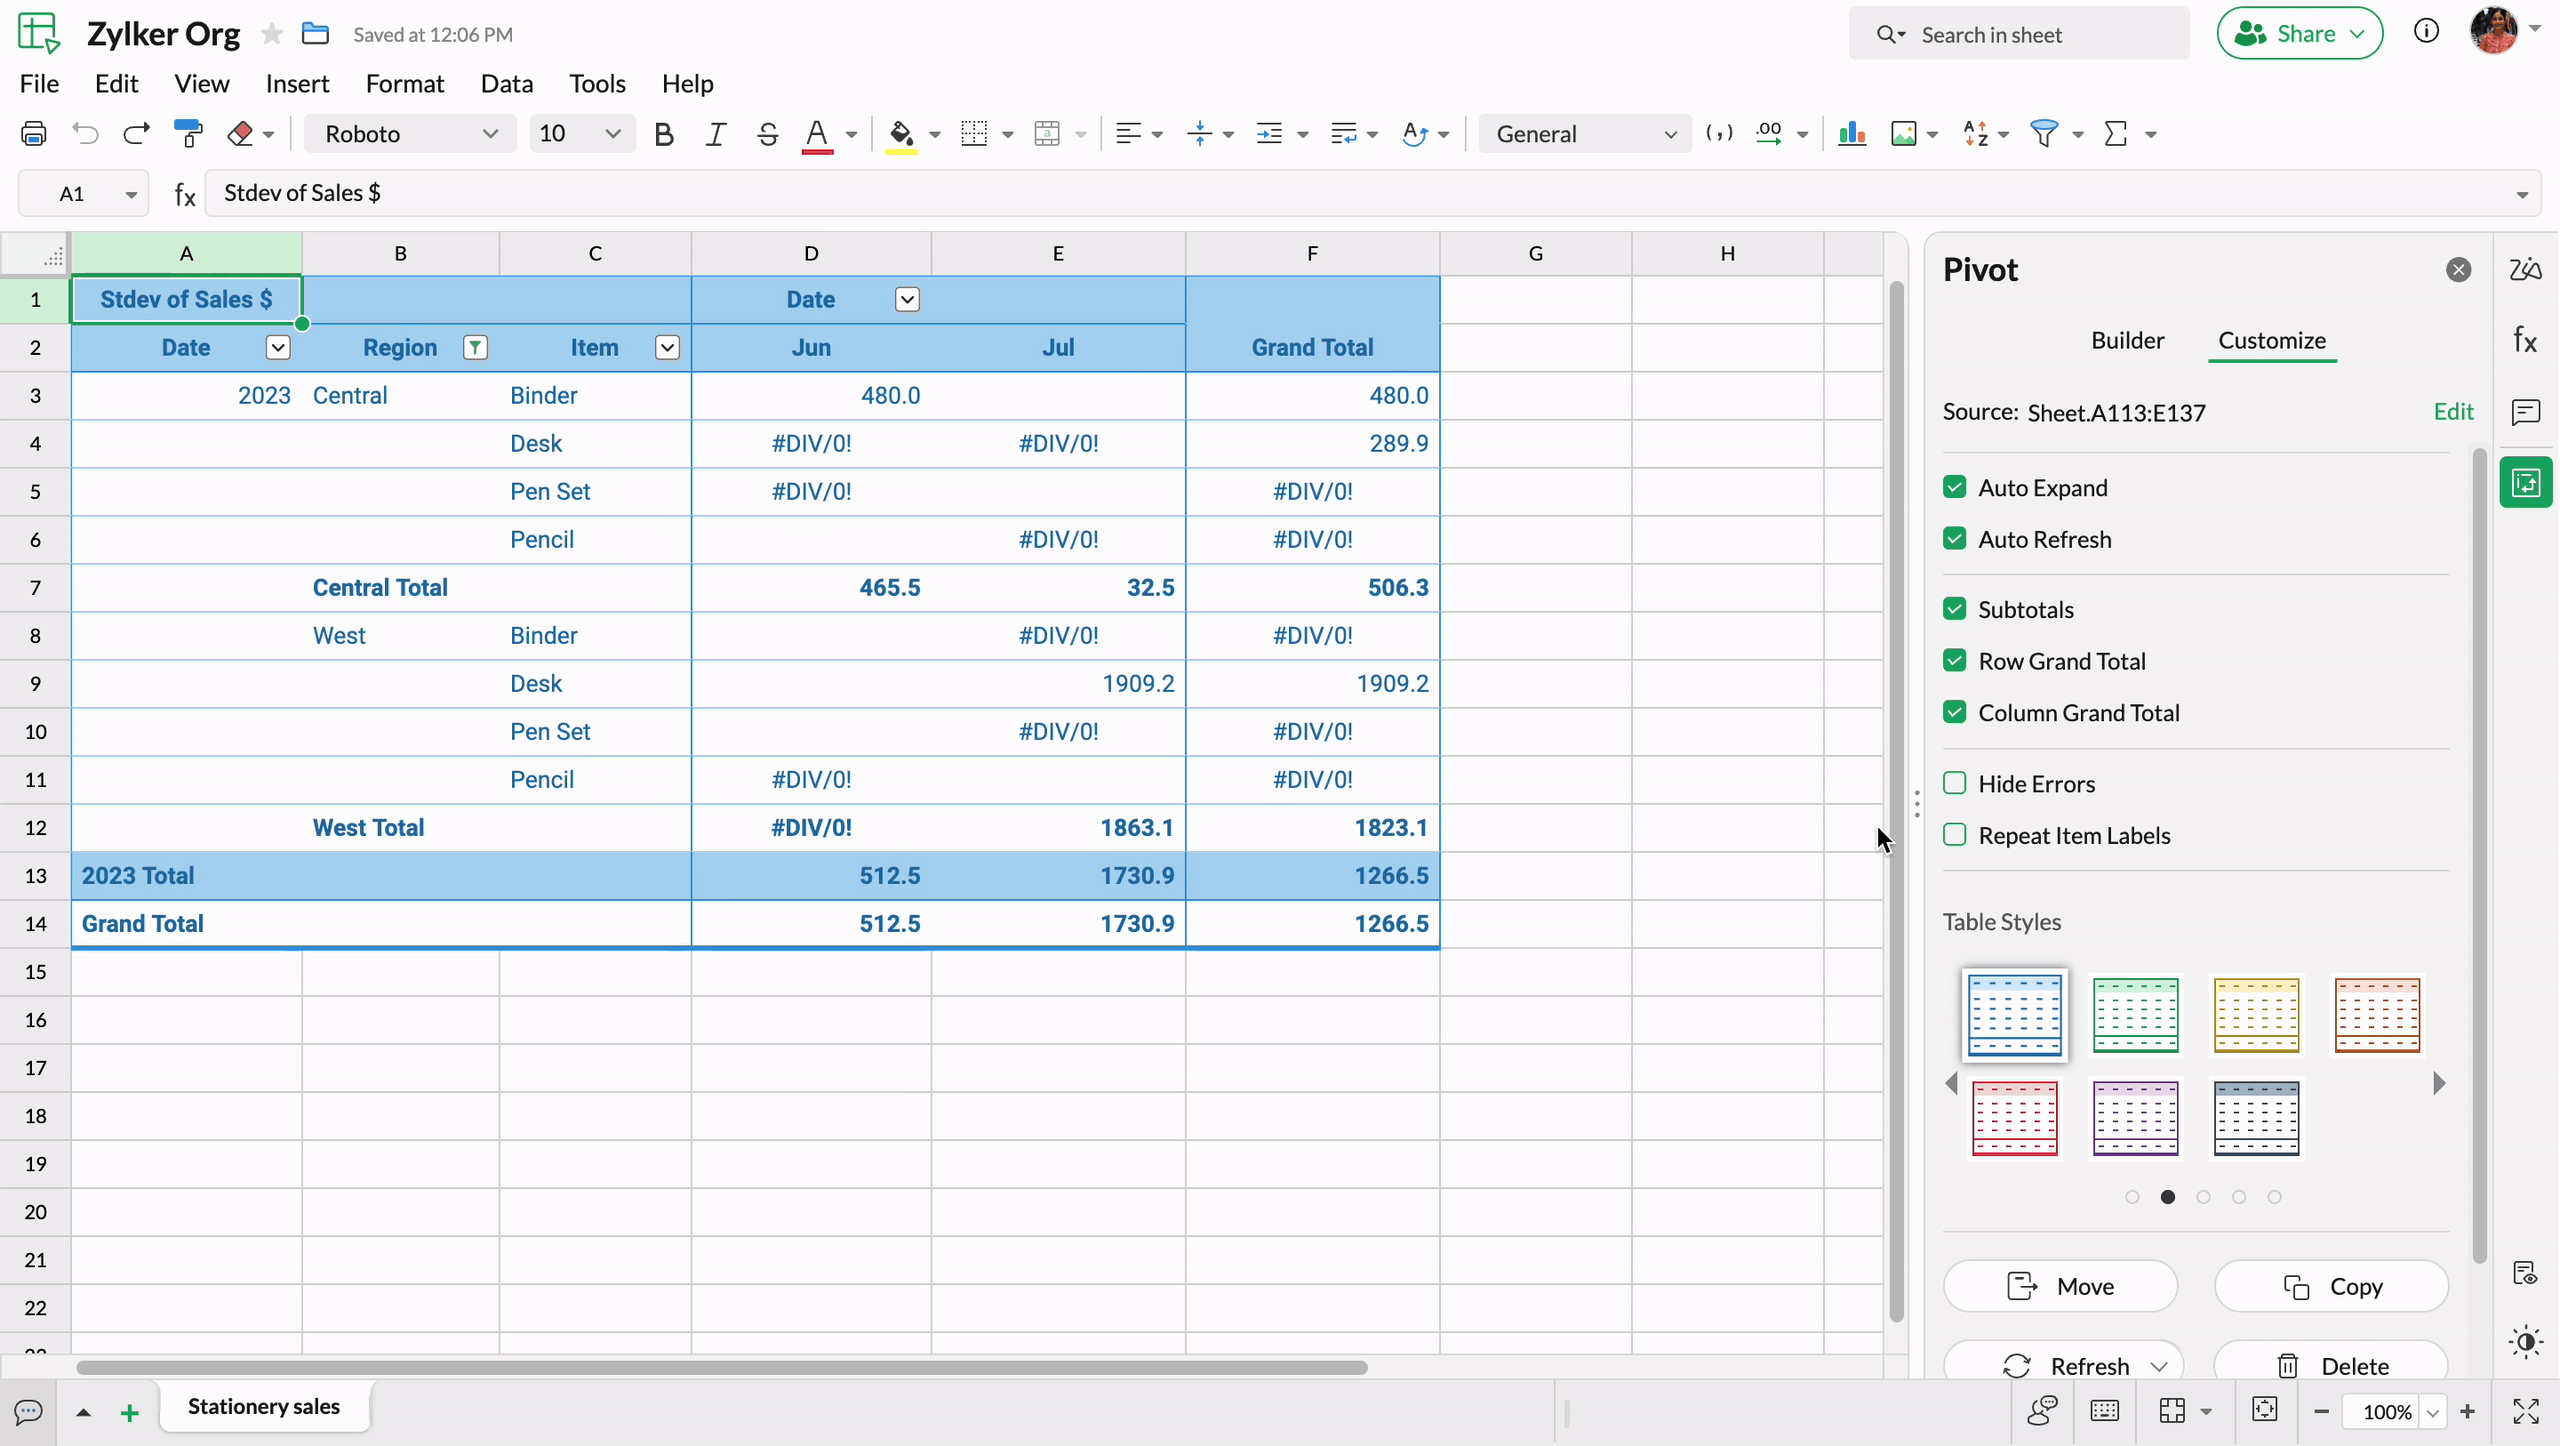
Task: Click the insert image icon
Action: [x=1903, y=133]
